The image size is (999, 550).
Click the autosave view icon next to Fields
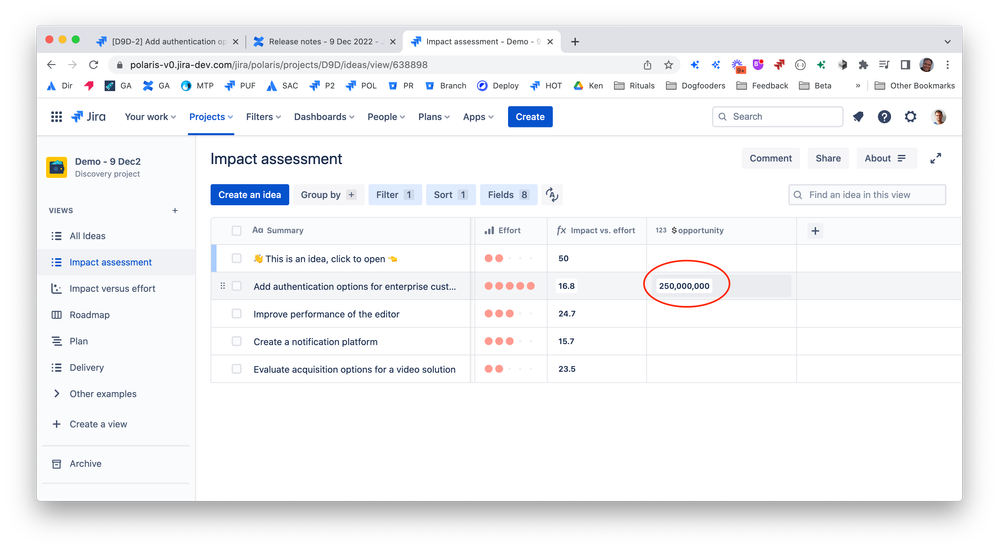[552, 195]
